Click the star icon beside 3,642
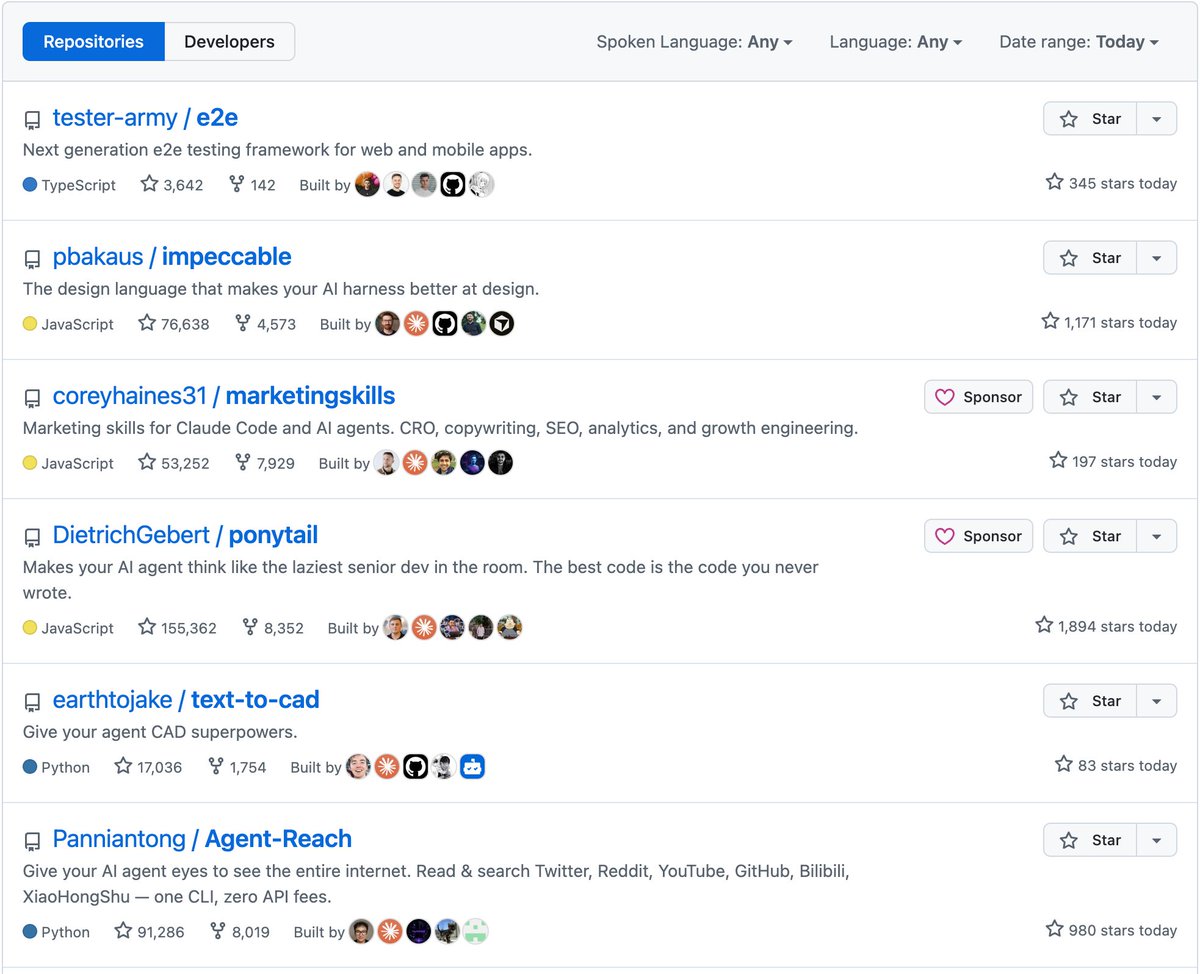This screenshot has width=1200, height=974. click(150, 184)
